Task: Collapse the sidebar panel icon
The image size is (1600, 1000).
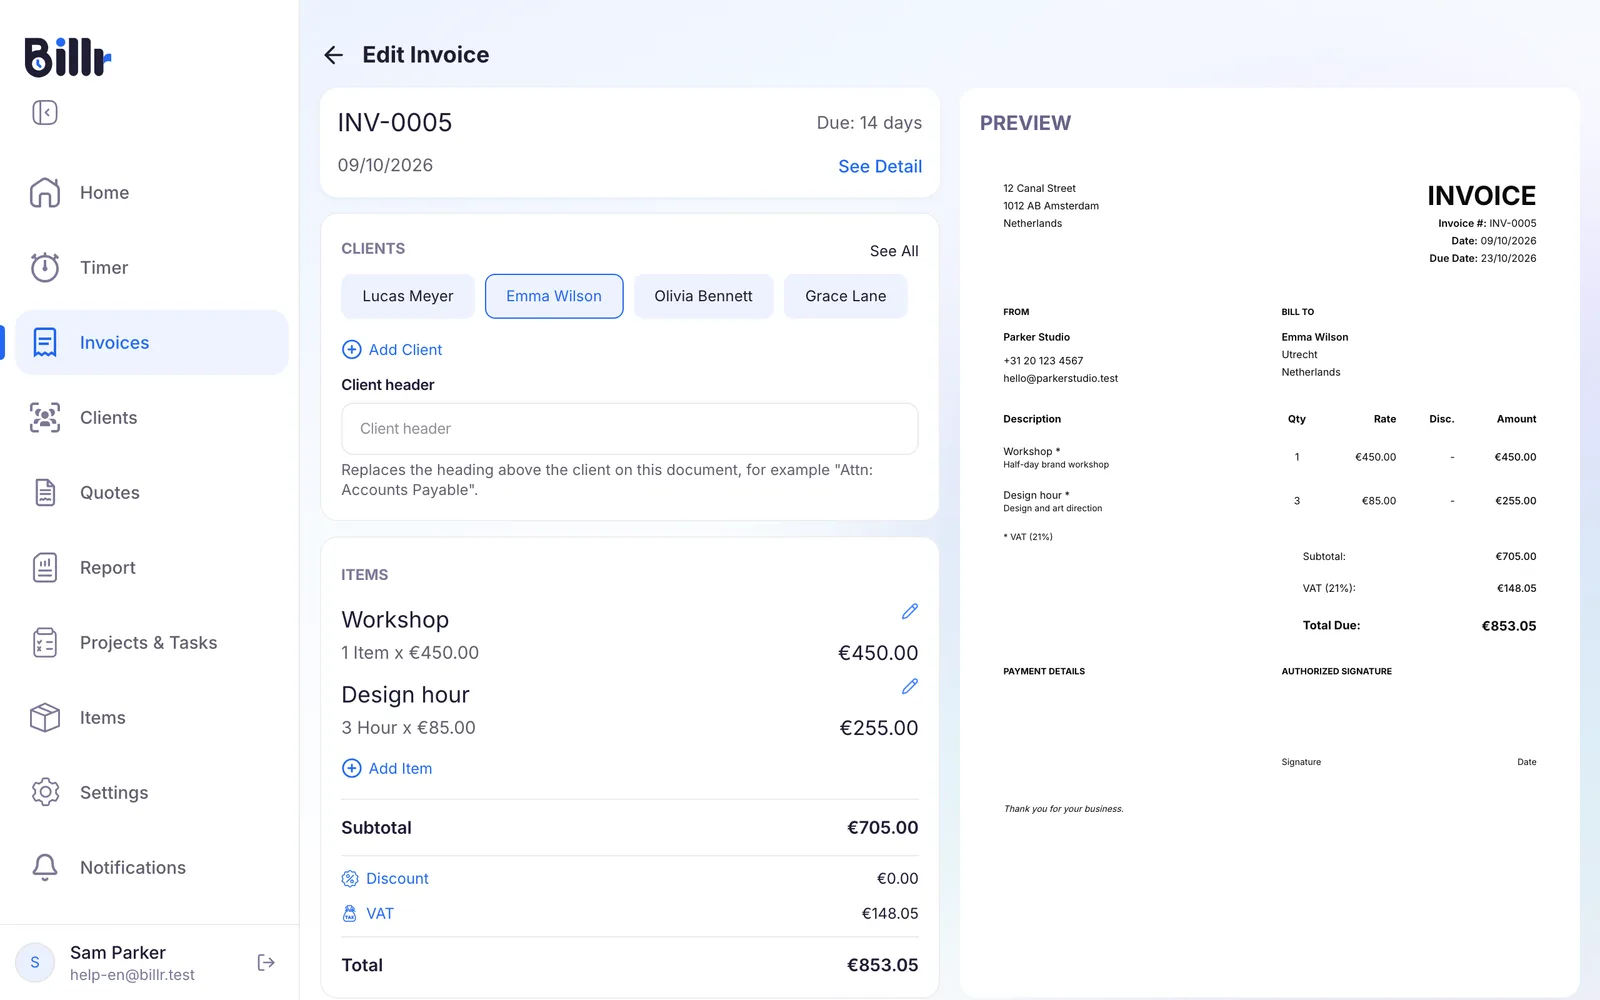Action: tap(45, 112)
